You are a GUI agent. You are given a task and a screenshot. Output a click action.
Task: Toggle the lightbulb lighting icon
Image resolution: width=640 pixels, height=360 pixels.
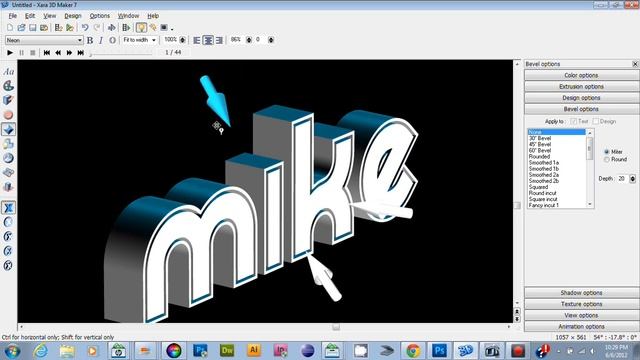(x=141, y=28)
